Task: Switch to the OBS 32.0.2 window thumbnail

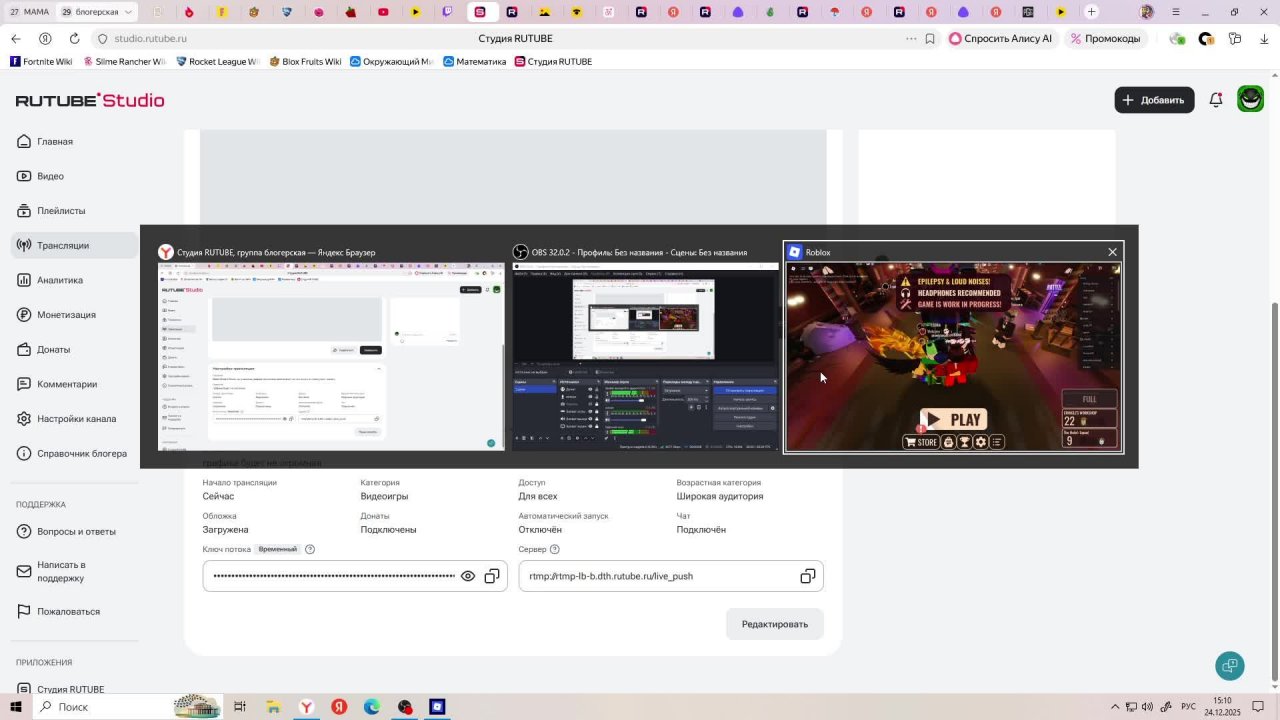Action: tap(645, 348)
